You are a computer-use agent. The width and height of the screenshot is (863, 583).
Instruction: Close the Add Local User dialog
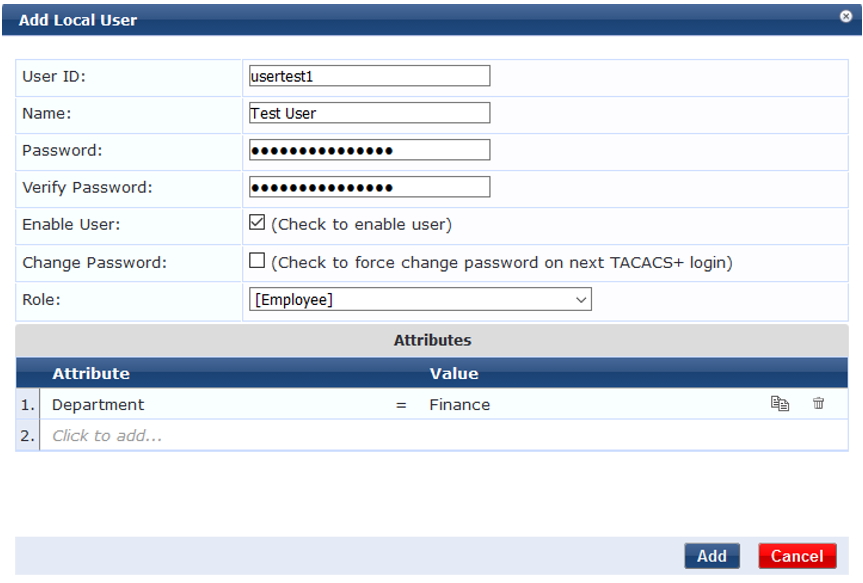click(x=846, y=17)
